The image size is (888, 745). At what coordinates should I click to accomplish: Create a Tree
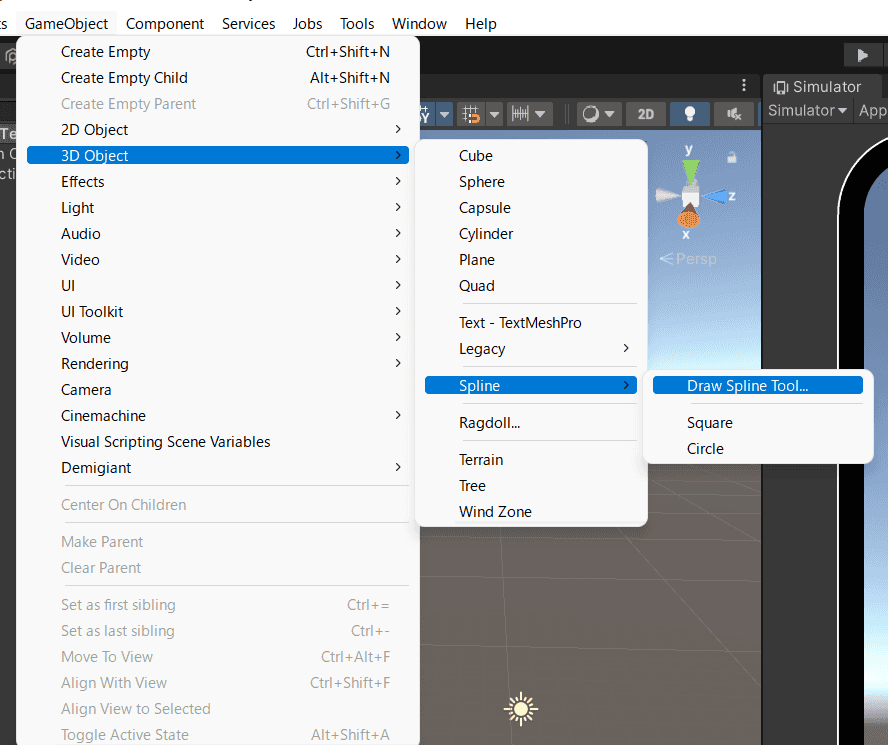click(x=531, y=486)
